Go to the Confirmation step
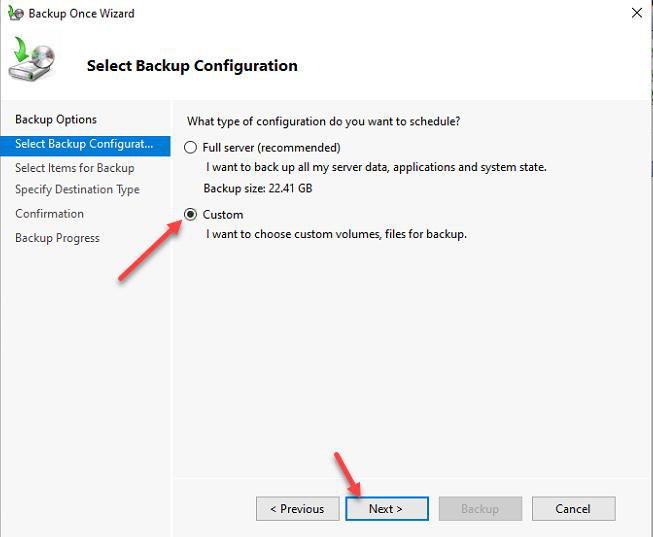 click(49, 214)
